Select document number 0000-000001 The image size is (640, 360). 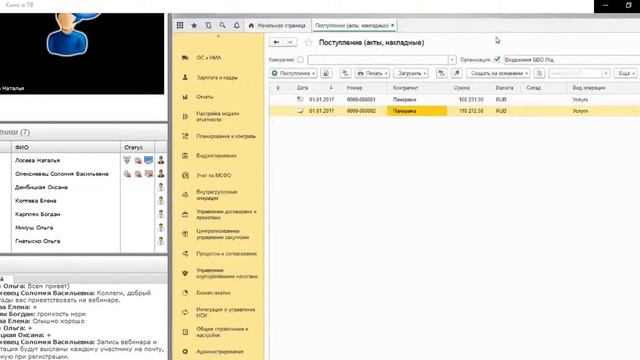[x=361, y=99]
